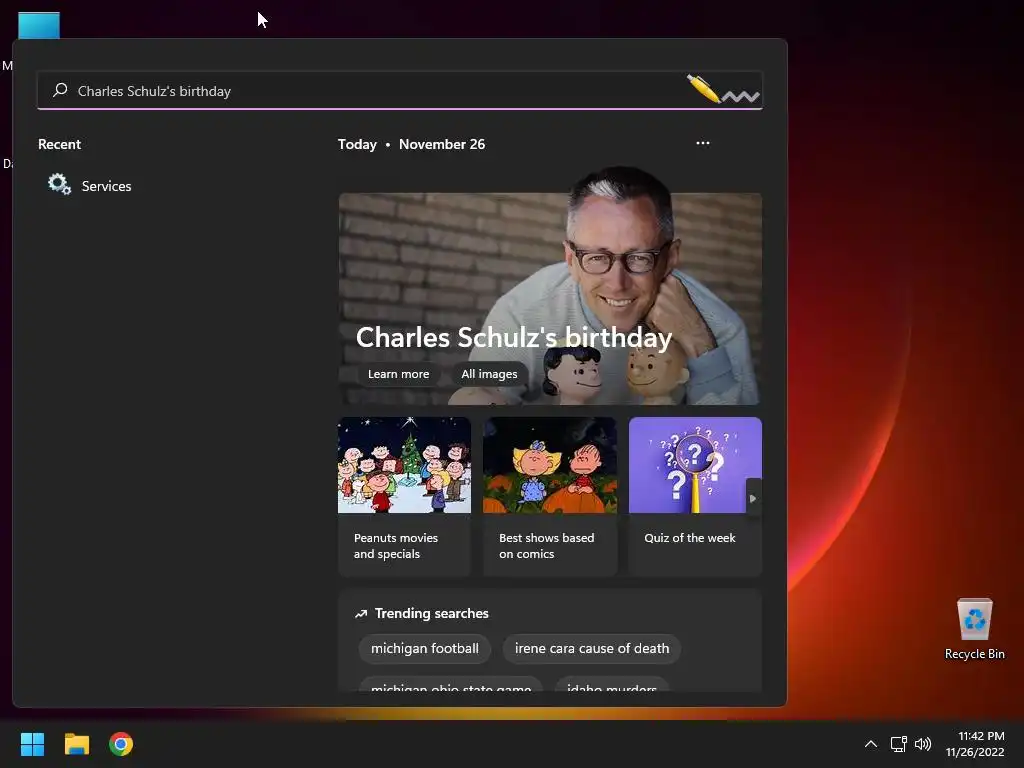The width and height of the screenshot is (1024, 768).
Task: Open the Windows Start menu
Action: click(32, 744)
